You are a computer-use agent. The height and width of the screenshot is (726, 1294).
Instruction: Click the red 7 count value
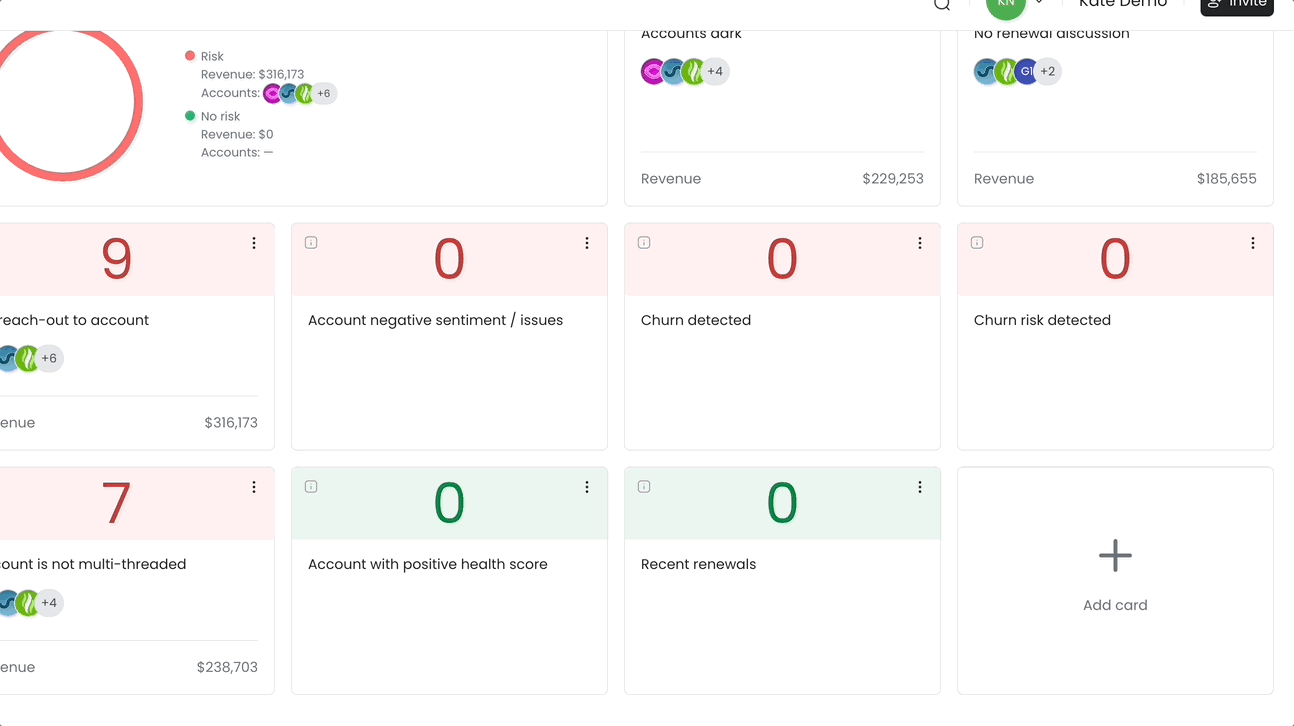point(117,503)
